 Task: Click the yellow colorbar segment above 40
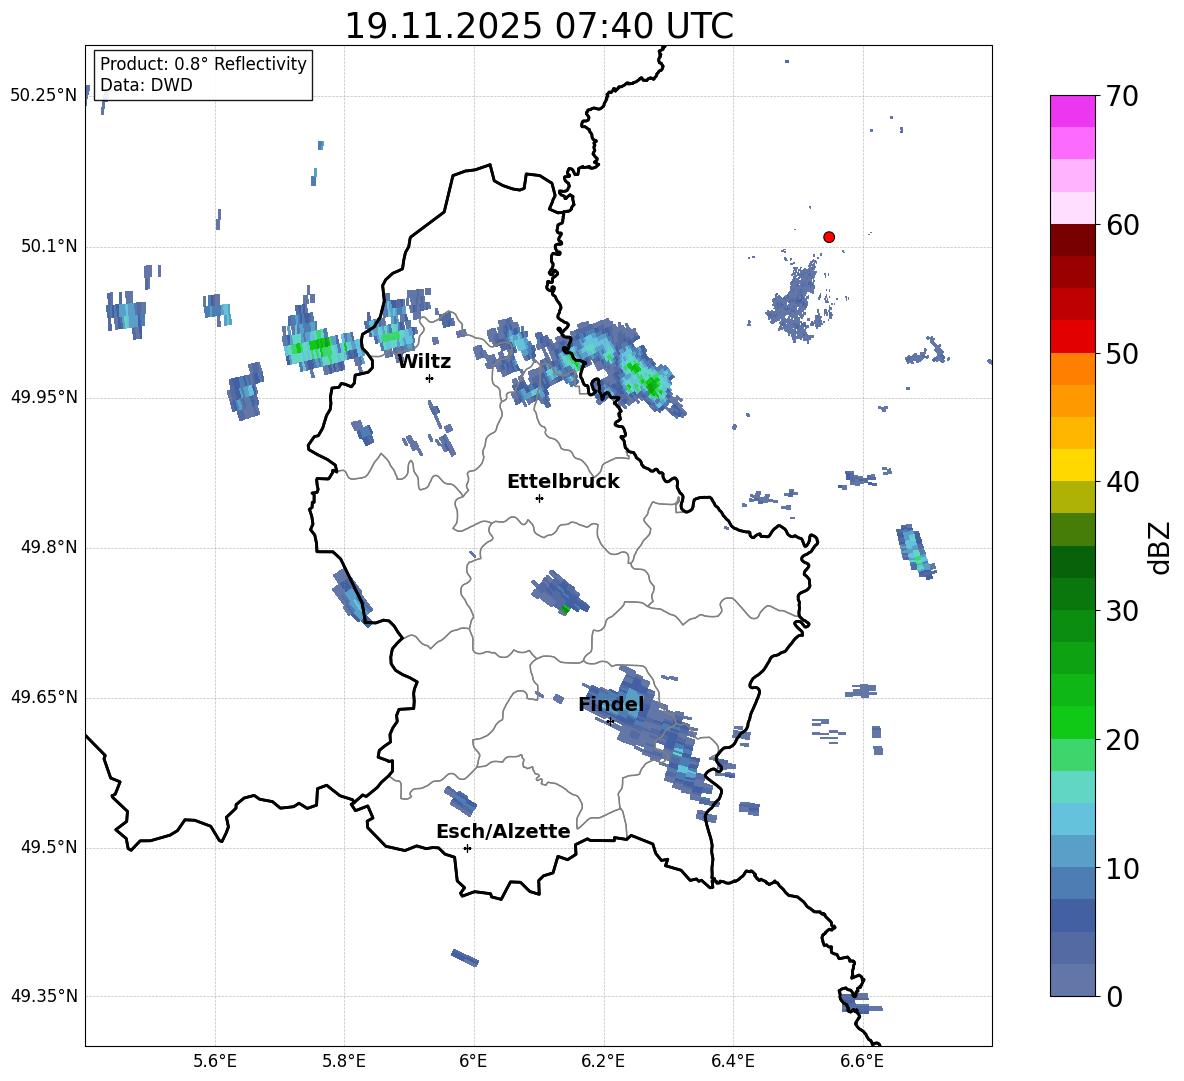pos(1072,465)
